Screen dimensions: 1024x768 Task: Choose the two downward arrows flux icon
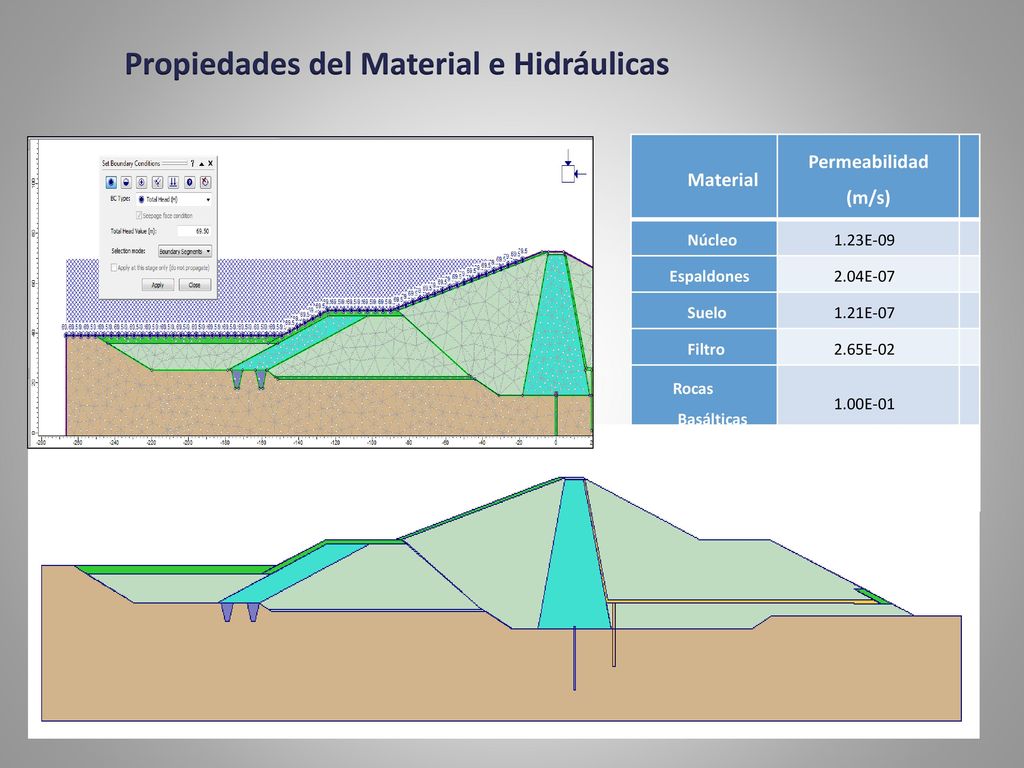pos(173,182)
